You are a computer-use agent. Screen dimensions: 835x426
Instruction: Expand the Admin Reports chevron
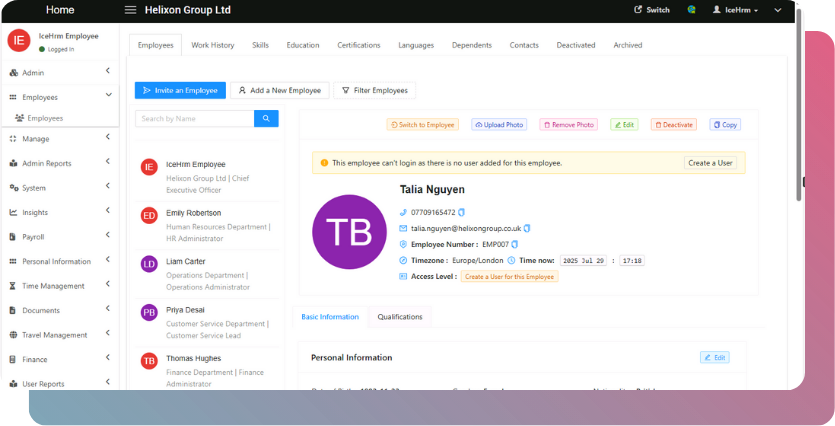[x=108, y=161]
